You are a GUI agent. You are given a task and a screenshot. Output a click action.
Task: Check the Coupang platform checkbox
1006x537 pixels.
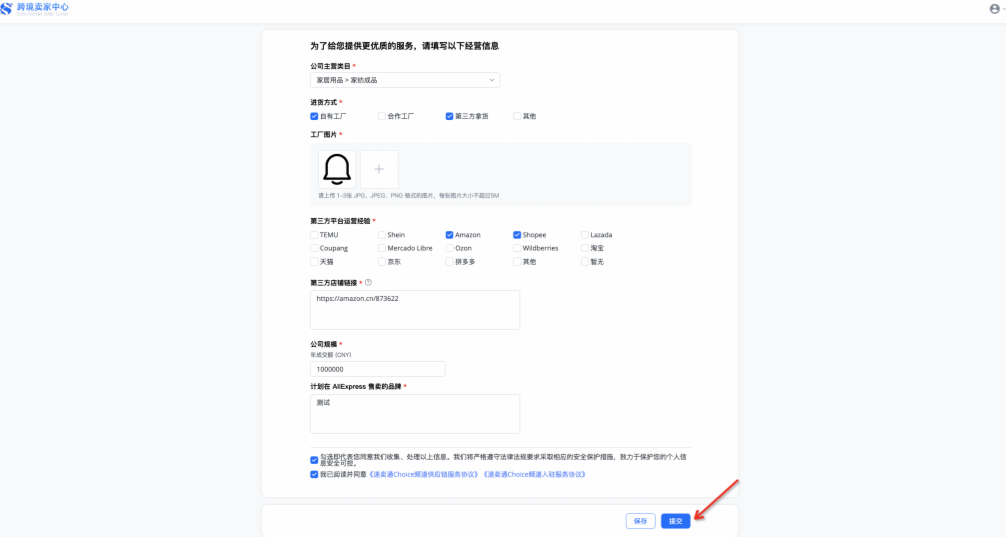[314, 248]
